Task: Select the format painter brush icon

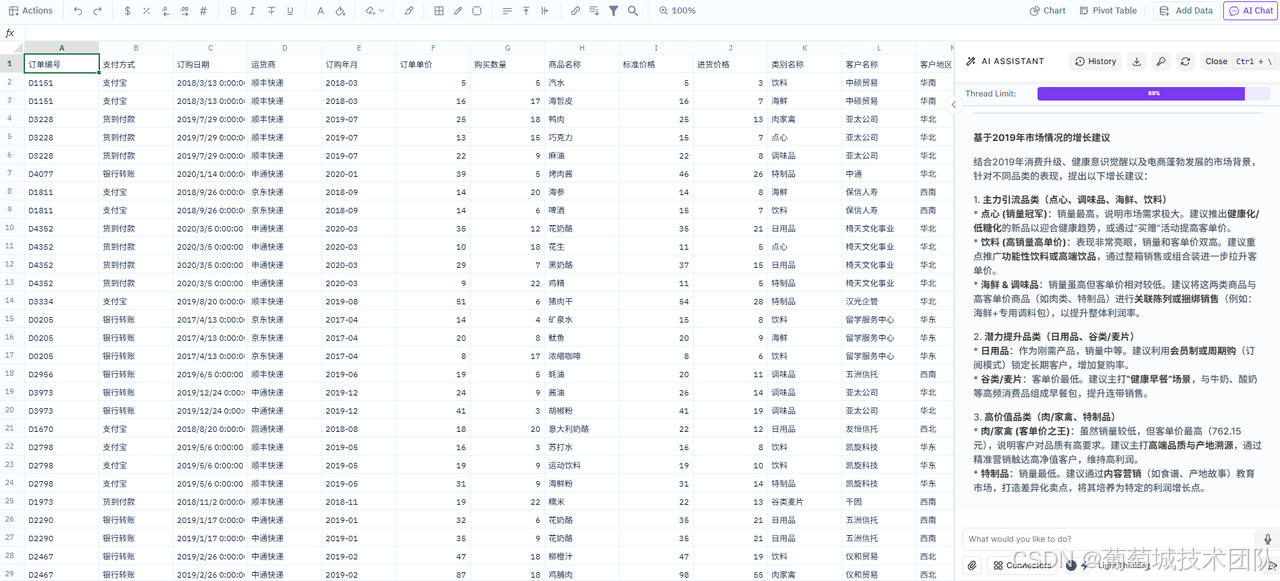Action: [x=408, y=11]
